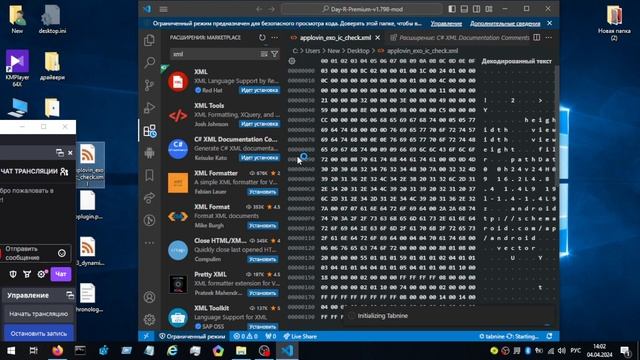Open the Live Share view in the activity bar
The height and width of the screenshot is (360, 640).
coord(149,198)
